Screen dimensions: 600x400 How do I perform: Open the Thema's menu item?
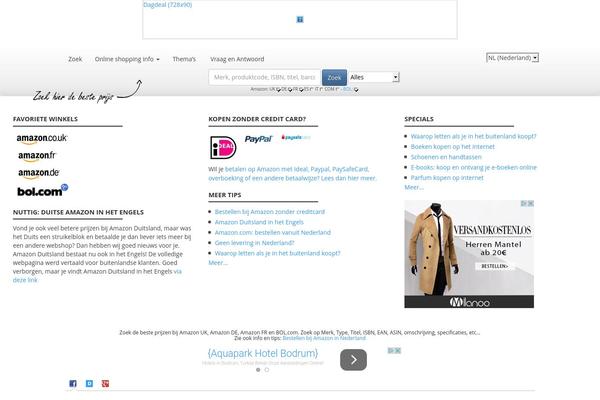pos(184,59)
